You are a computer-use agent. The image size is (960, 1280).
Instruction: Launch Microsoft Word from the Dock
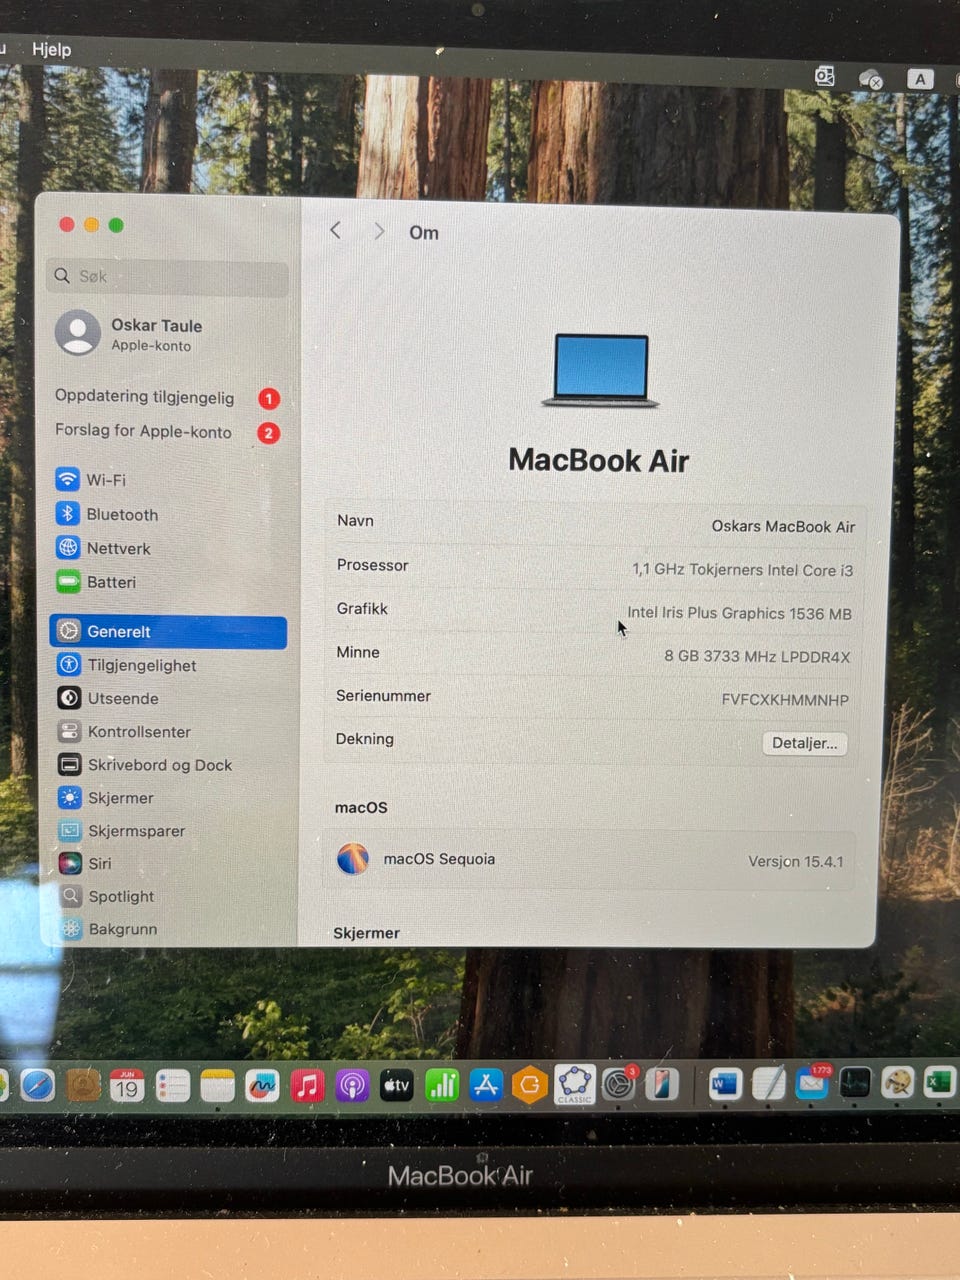725,1084
